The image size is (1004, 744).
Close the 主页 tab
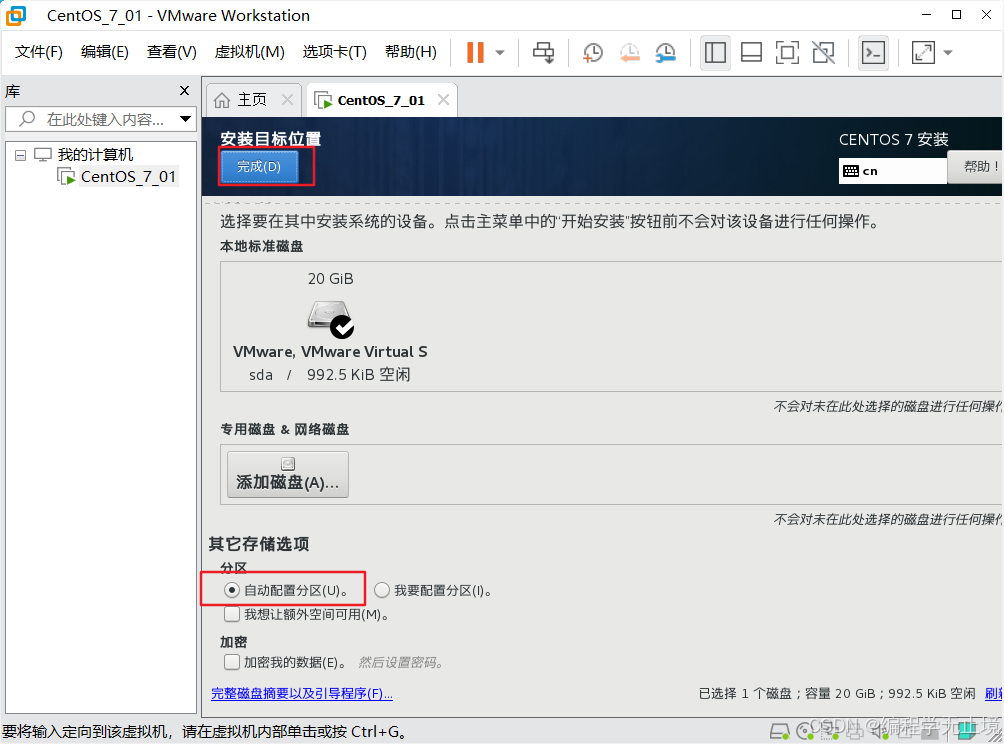[287, 100]
